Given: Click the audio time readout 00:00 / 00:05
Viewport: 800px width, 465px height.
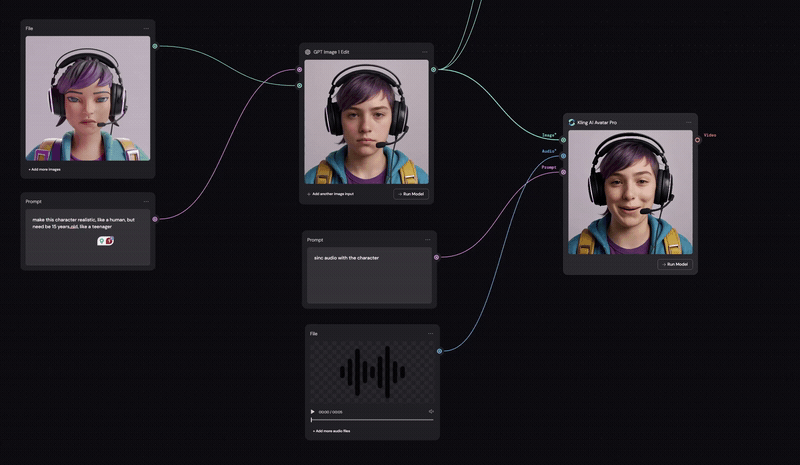Looking at the screenshot, I should click(331, 412).
